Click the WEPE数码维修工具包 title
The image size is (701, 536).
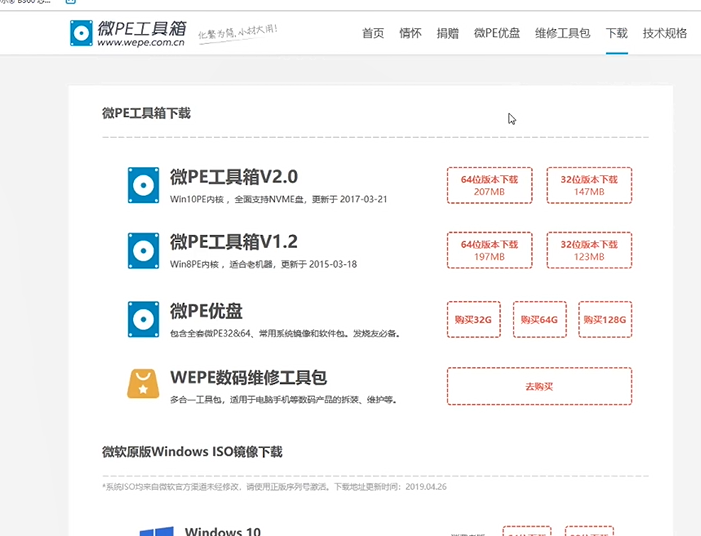click(x=249, y=377)
